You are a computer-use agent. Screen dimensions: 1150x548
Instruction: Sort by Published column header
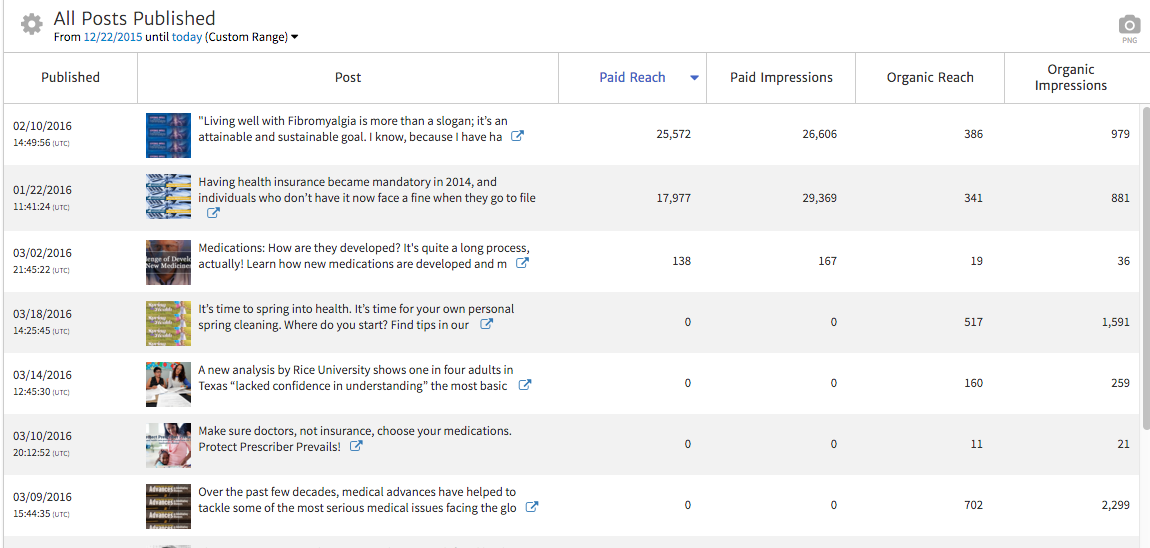tap(70, 77)
